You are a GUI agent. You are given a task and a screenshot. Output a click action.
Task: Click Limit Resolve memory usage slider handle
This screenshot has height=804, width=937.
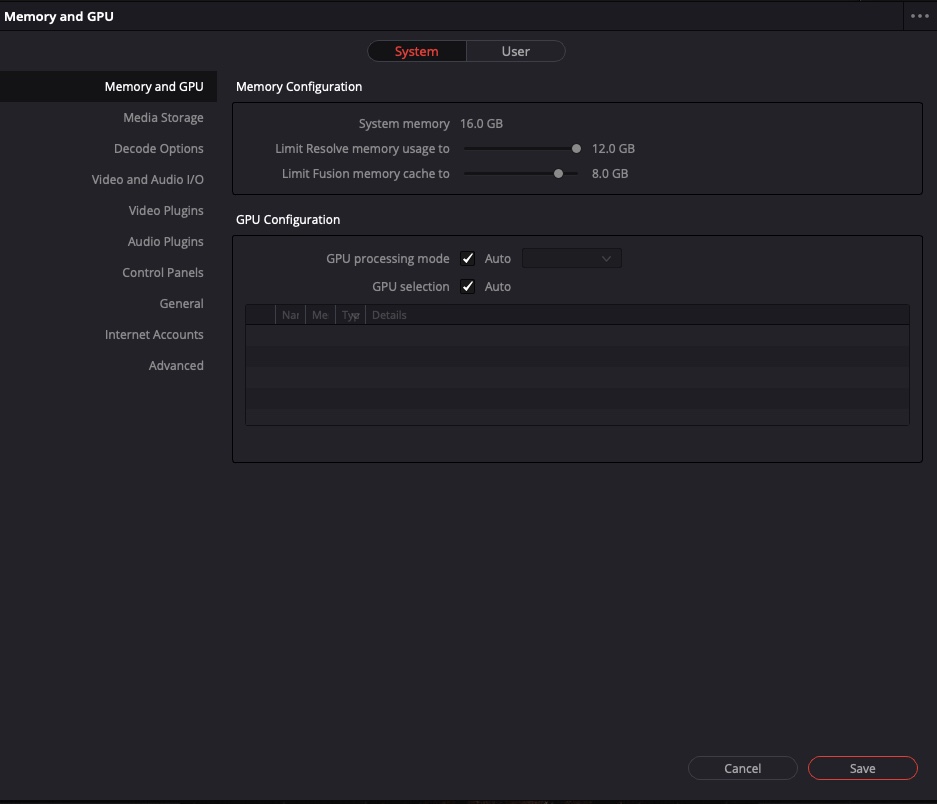point(576,149)
